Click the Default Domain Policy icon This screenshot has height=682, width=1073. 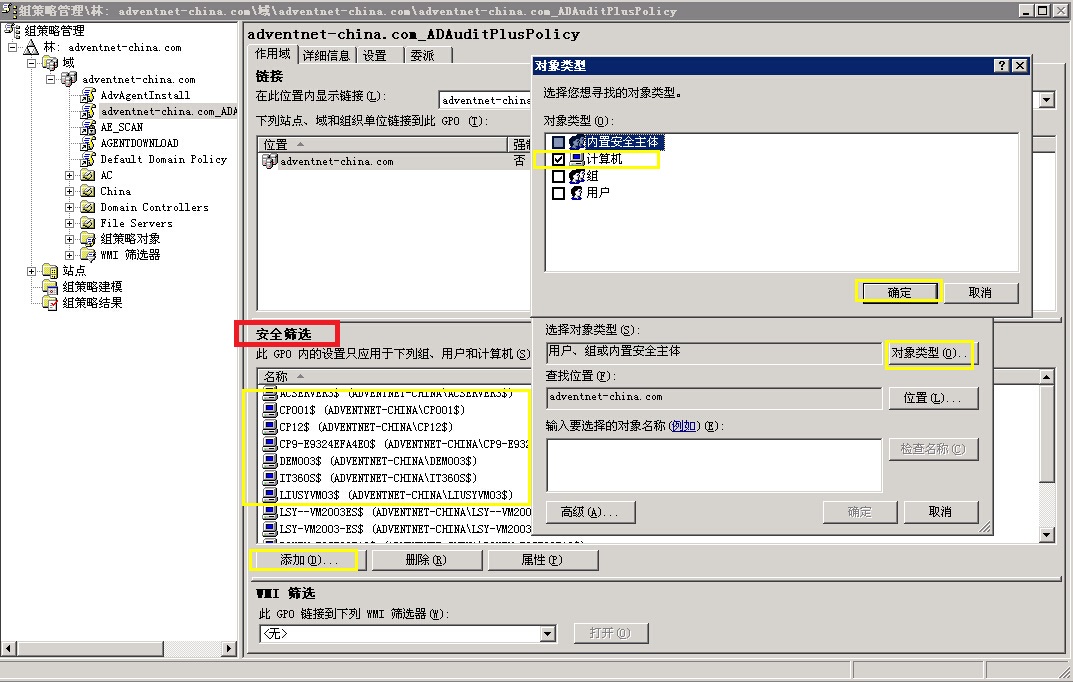click(88, 159)
